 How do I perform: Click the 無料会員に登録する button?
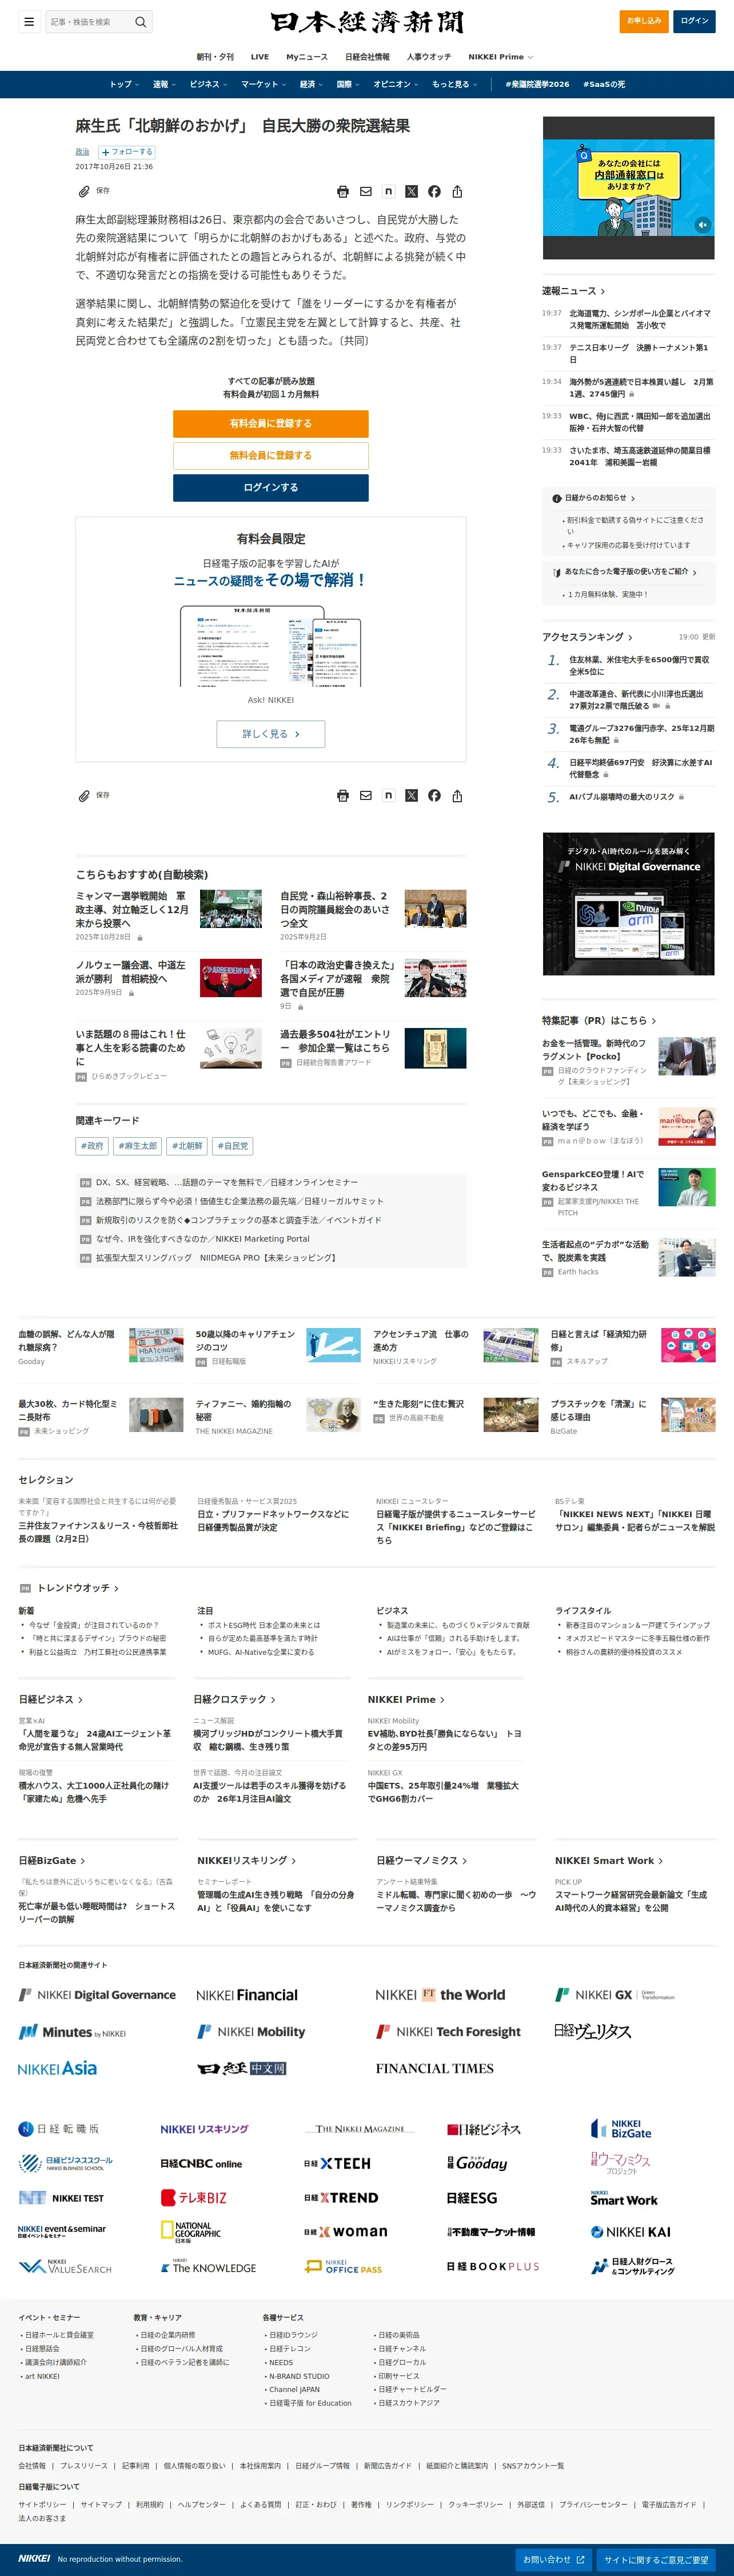click(x=271, y=455)
